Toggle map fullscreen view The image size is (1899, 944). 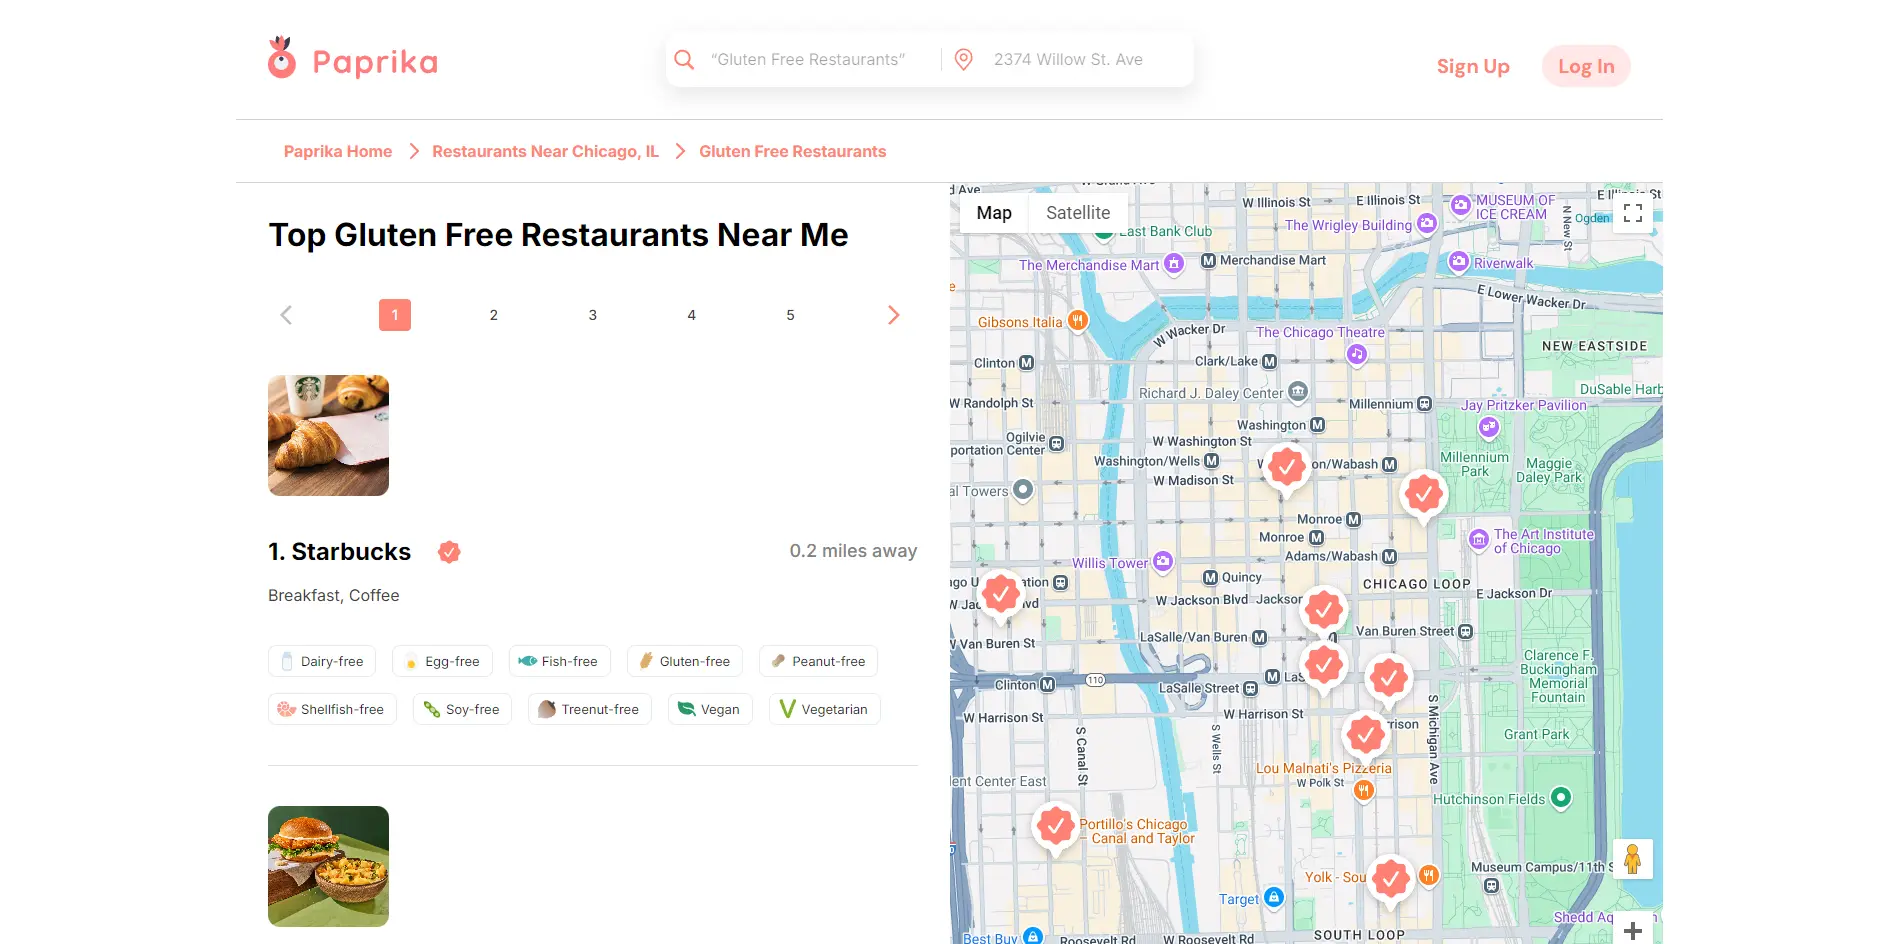[1633, 213]
